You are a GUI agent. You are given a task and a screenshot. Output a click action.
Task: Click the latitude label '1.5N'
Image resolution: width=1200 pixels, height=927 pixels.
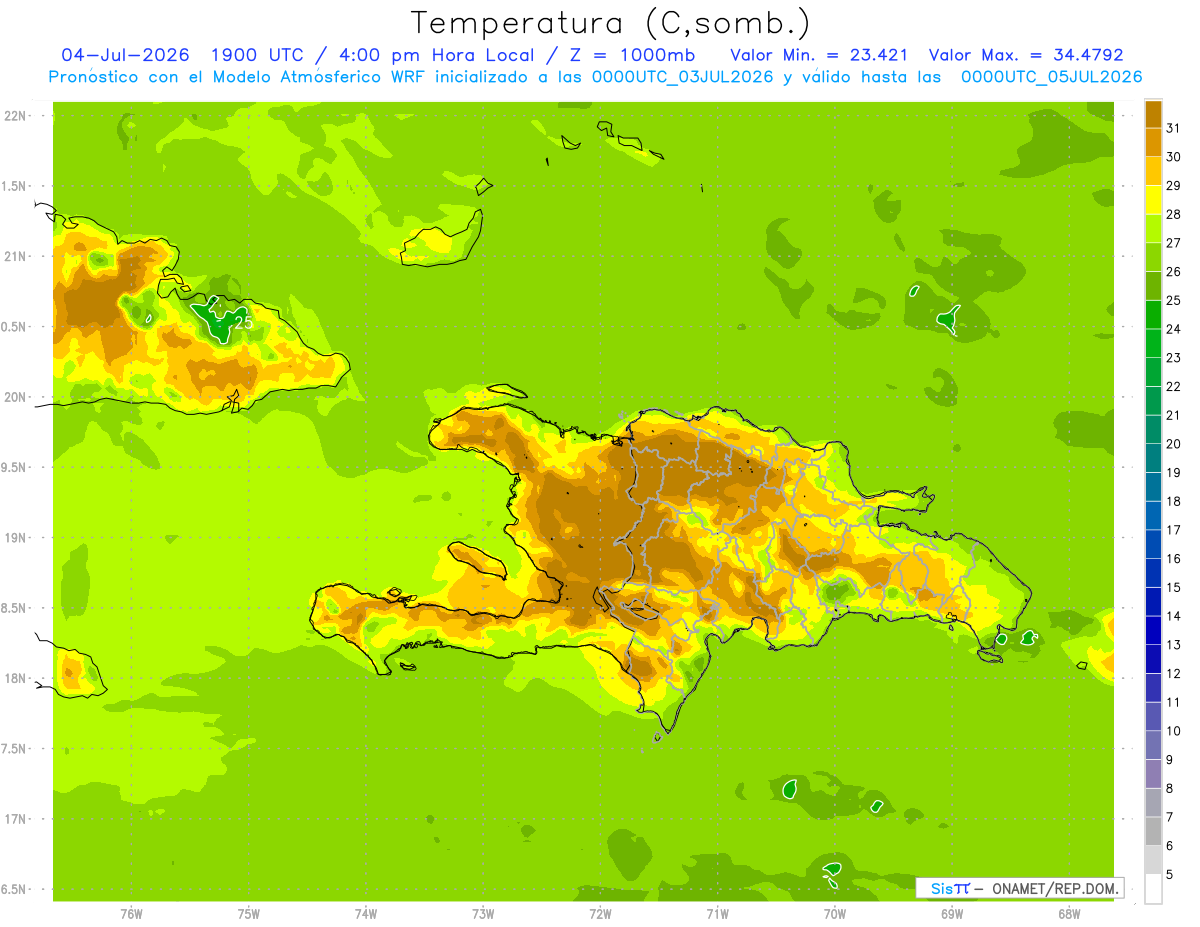(13, 186)
